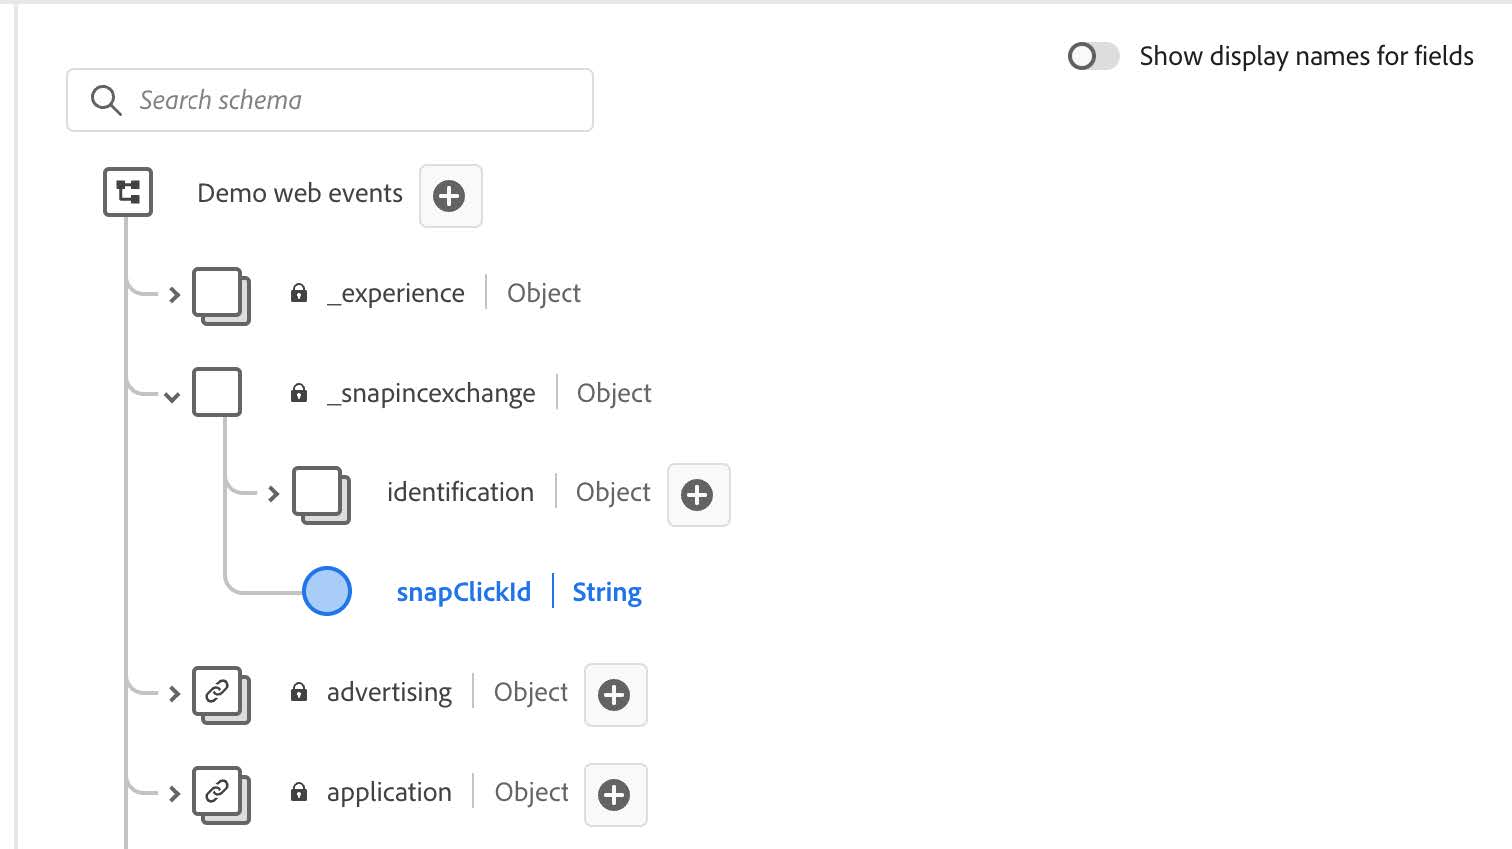1512x849 pixels.
Task: Select the _snapincexchange field name
Action: pos(431,394)
